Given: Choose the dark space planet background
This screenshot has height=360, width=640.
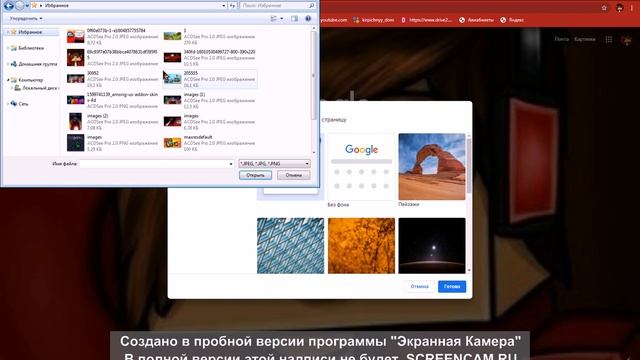Looking at the screenshot, I should (432, 245).
